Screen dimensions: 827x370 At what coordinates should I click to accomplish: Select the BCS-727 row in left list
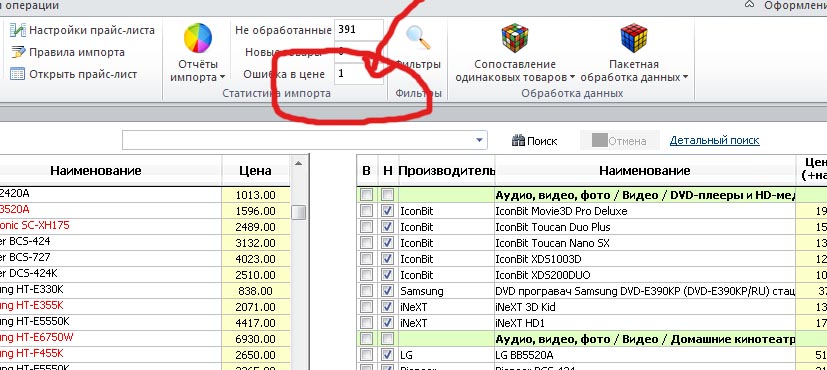(x=110, y=258)
